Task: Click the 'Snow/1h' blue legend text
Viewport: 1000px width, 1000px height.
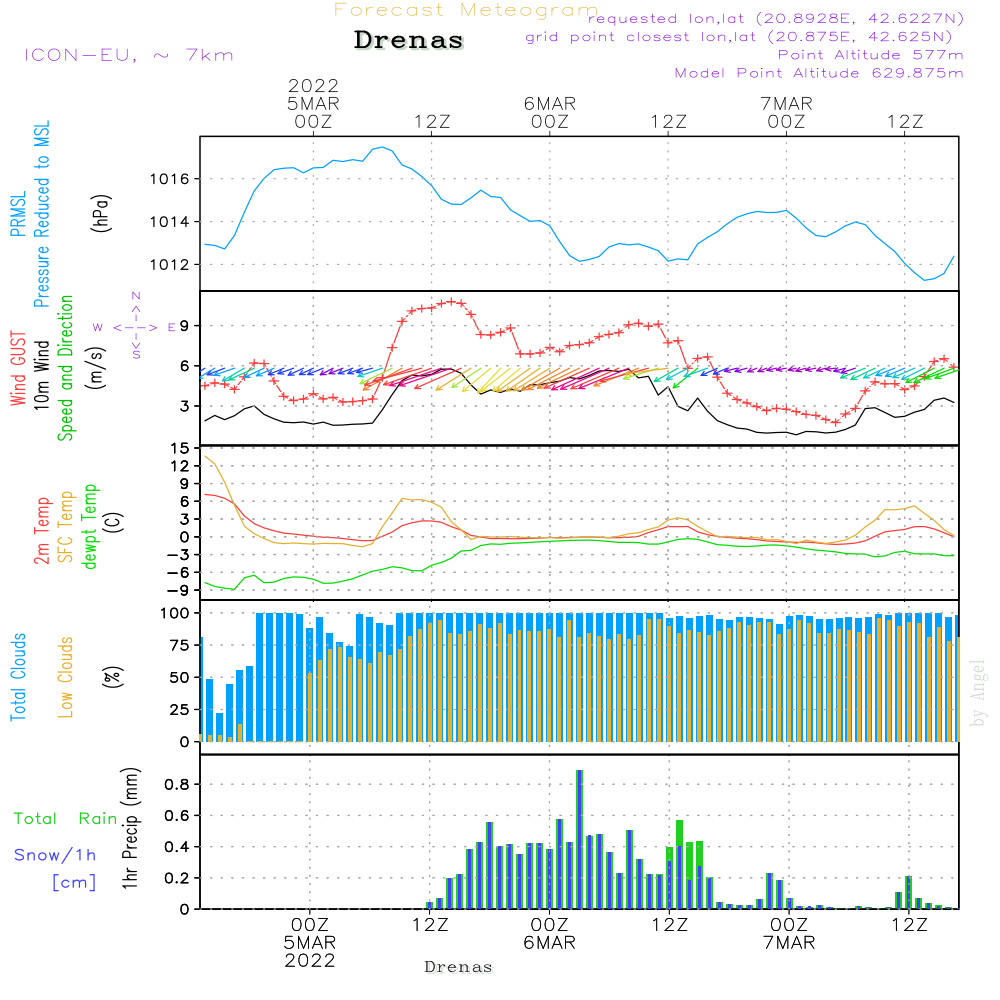Action: click(x=55, y=855)
